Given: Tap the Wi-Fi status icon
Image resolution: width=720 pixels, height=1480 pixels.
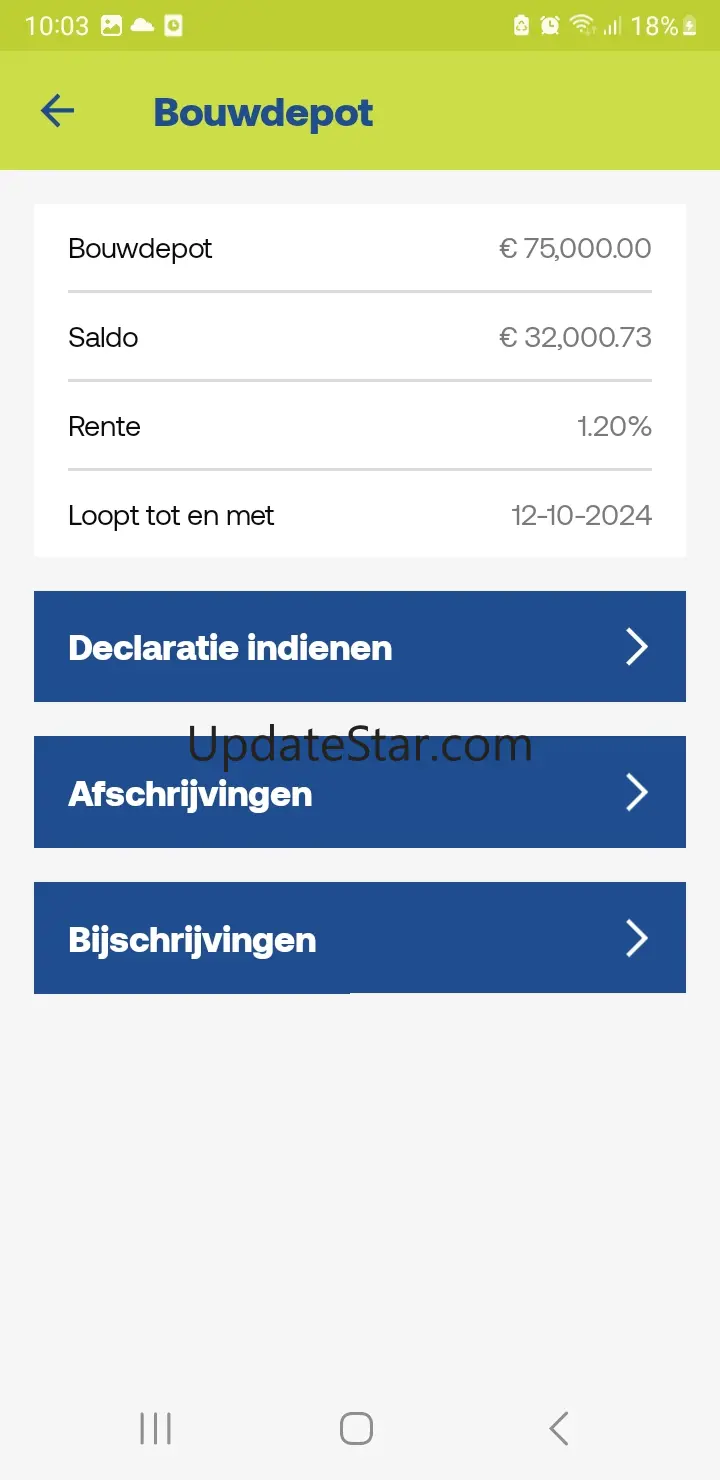Looking at the screenshot, I should [581, 26].
